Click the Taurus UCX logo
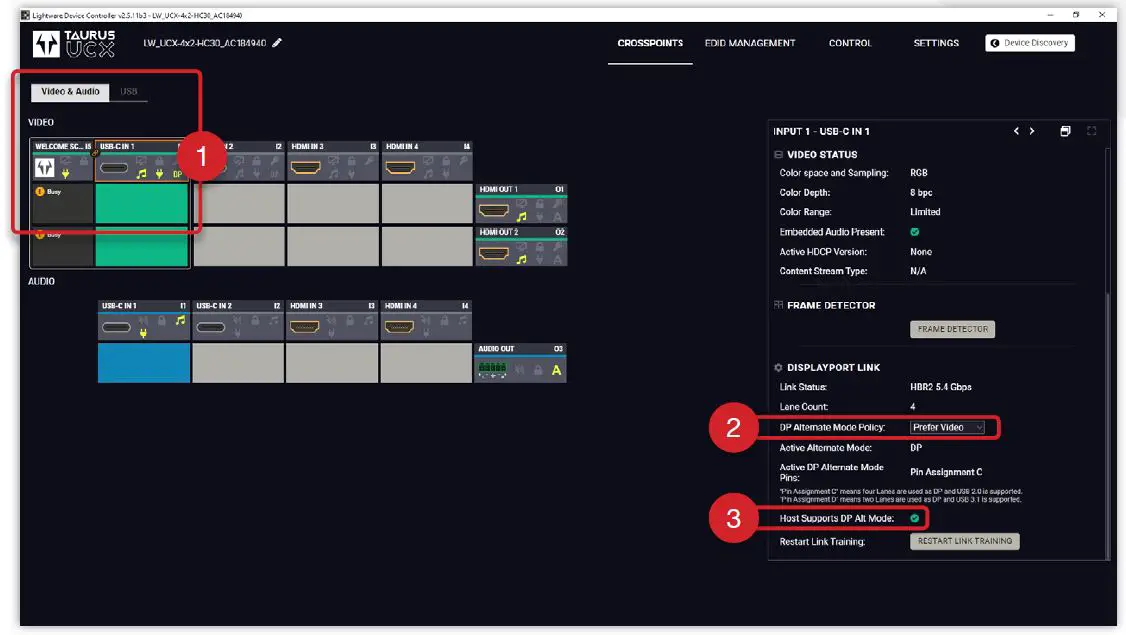This screenshot has width=1126, height=635. click(74, 44)
